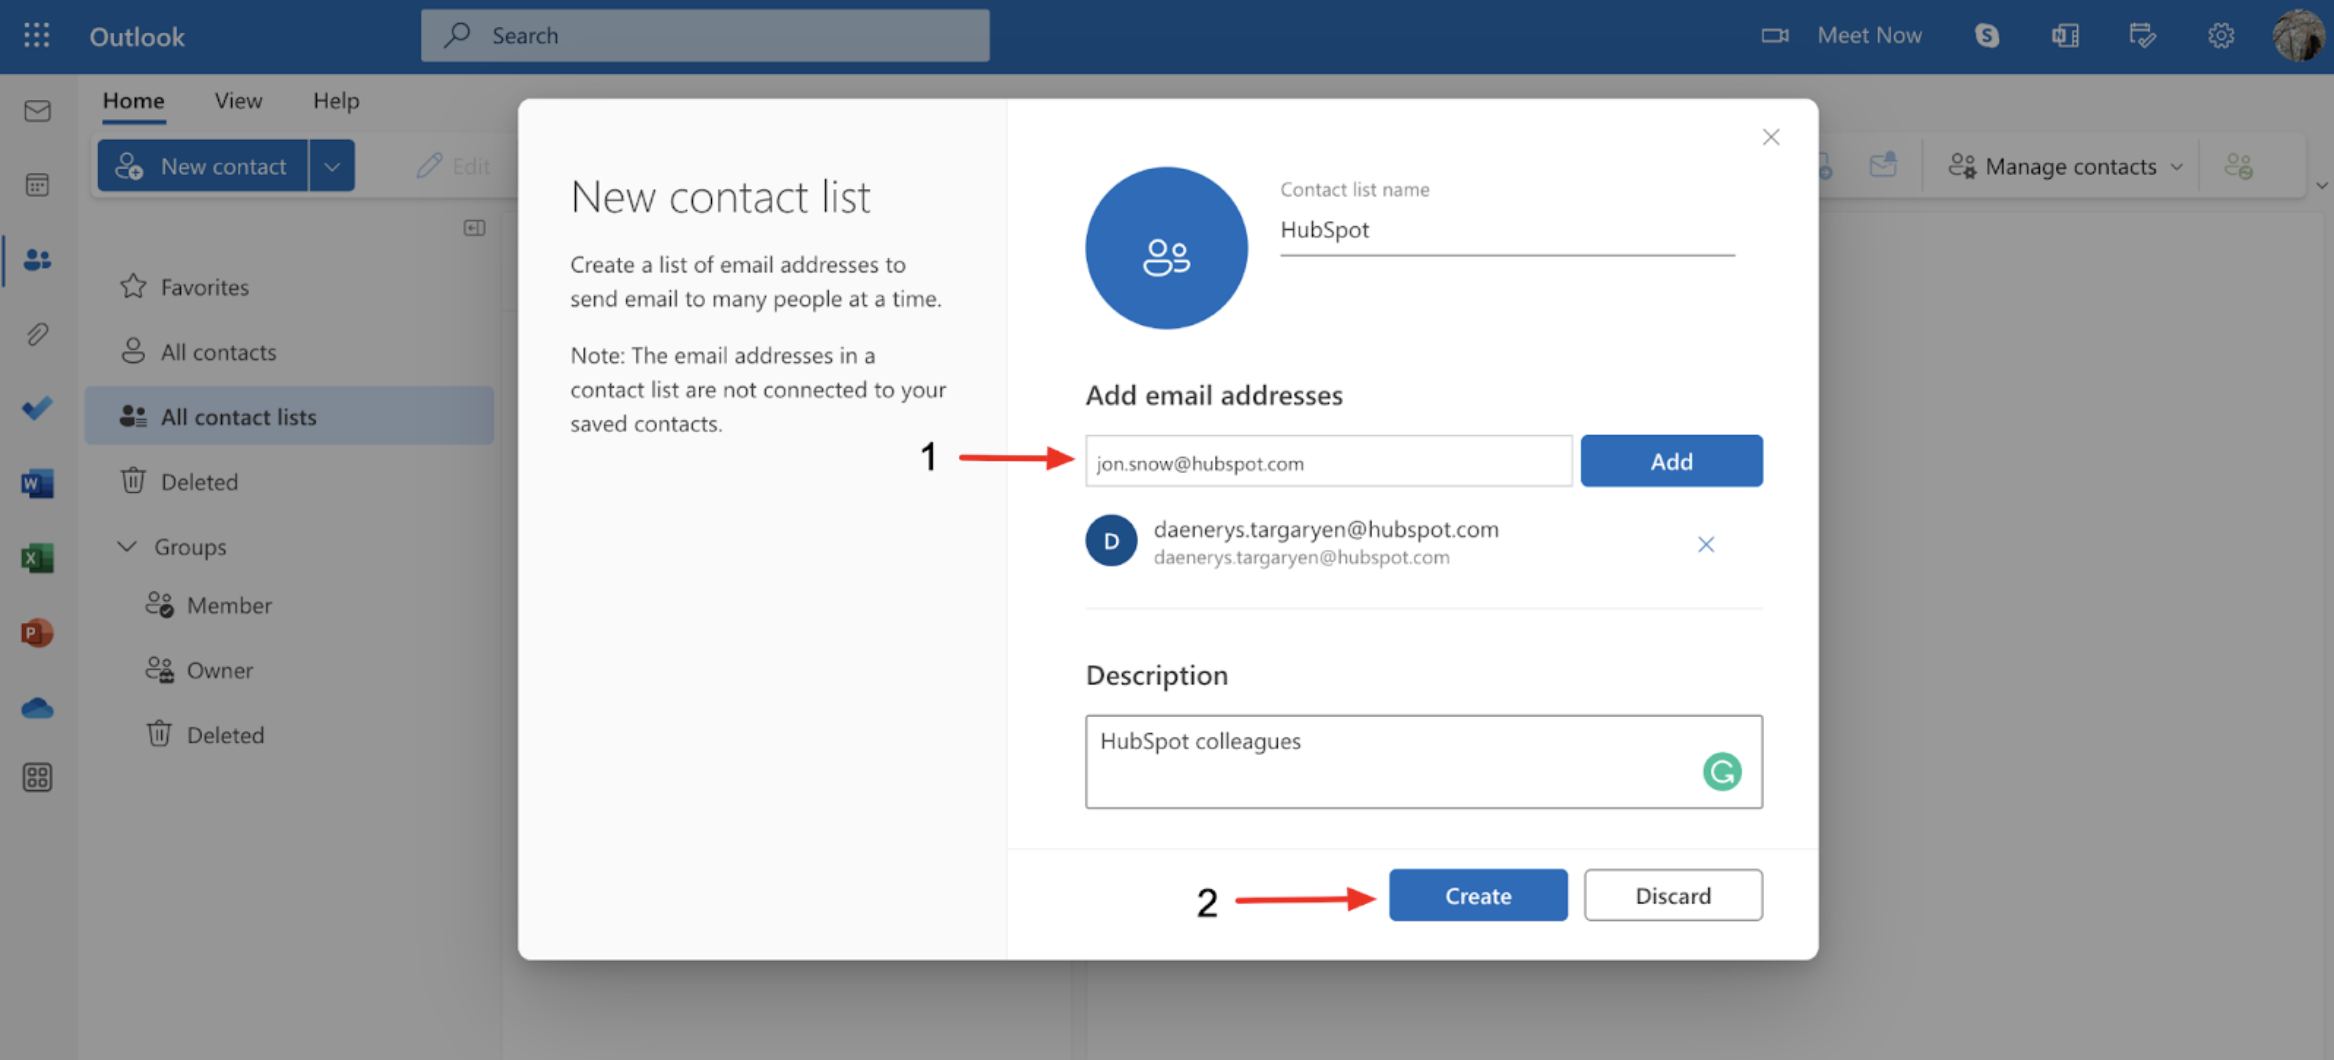This screenshot has height=1060, width=2334.
Task: Dismiss the Grammarly indicator in Description
Action: (1721, 771)
